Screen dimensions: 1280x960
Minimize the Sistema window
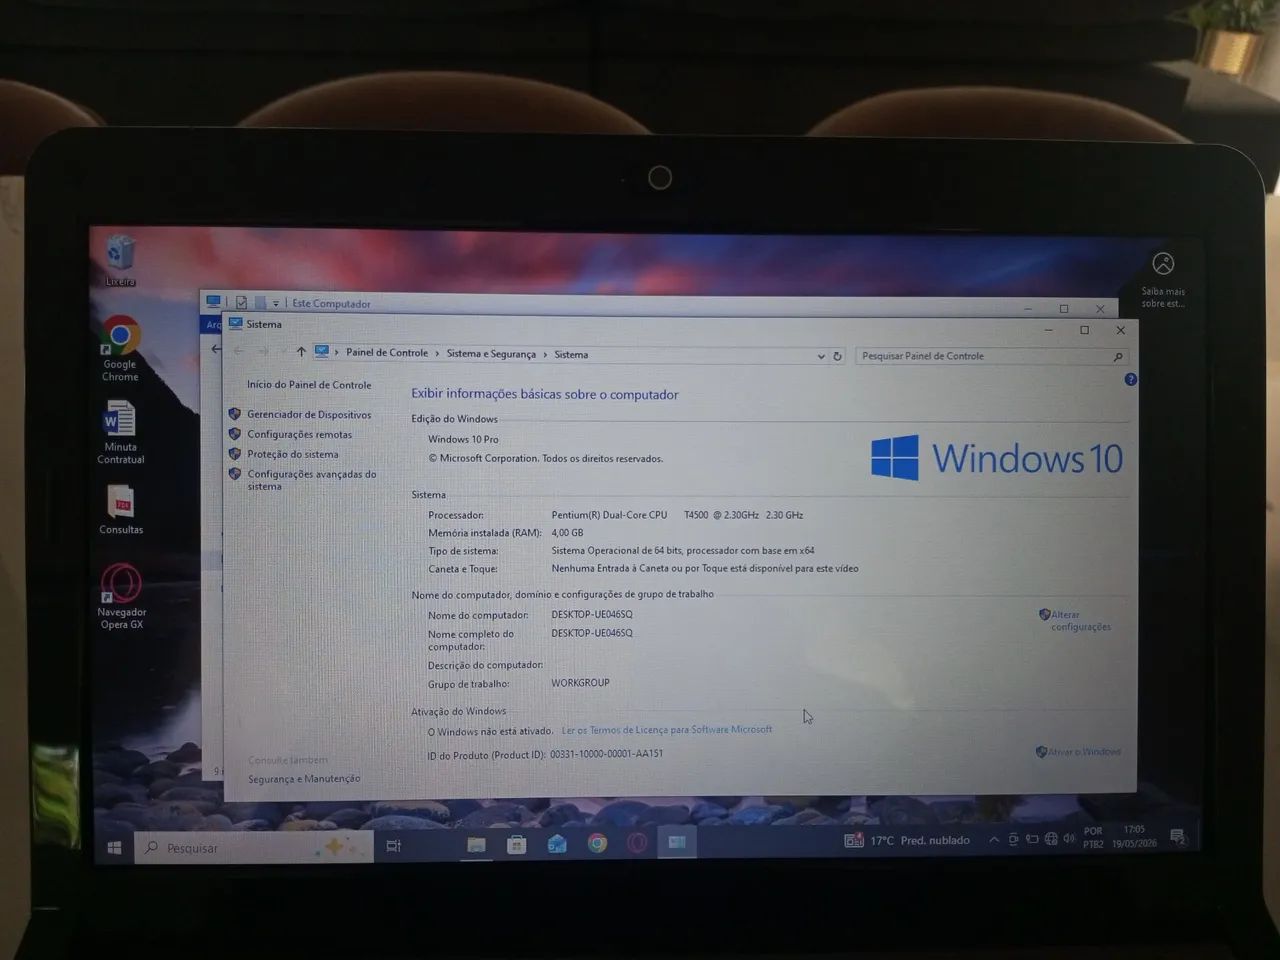pos(1048,330)
